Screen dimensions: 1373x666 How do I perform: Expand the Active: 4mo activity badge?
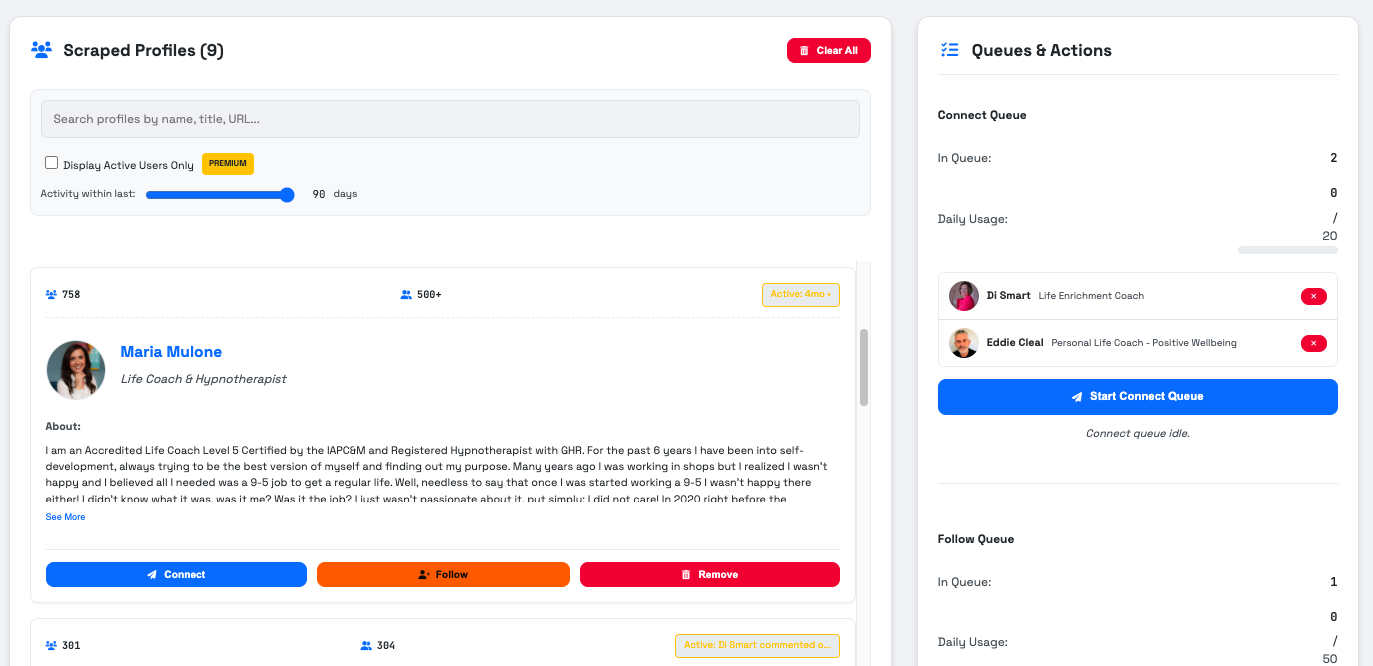click(800, 294)
